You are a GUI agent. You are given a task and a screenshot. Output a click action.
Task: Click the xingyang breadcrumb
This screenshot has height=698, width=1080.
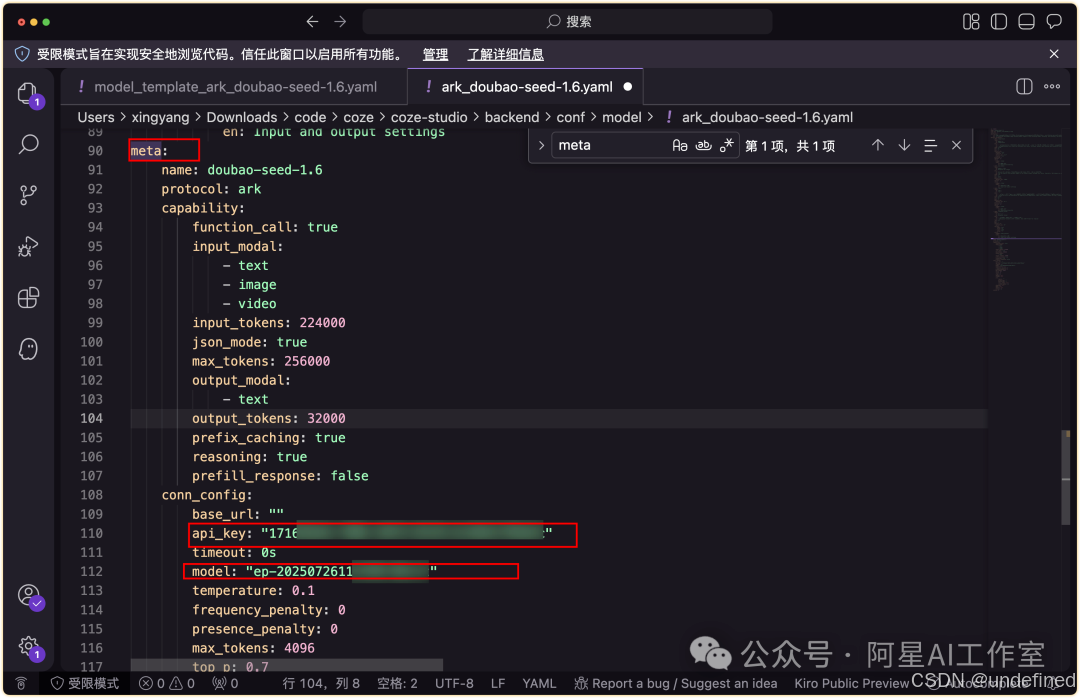[160, 117]
